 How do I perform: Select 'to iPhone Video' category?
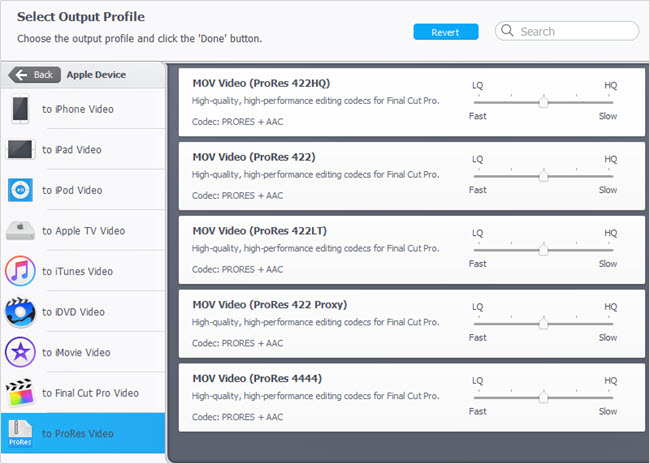pyautogui.click(x=83, y=109)
